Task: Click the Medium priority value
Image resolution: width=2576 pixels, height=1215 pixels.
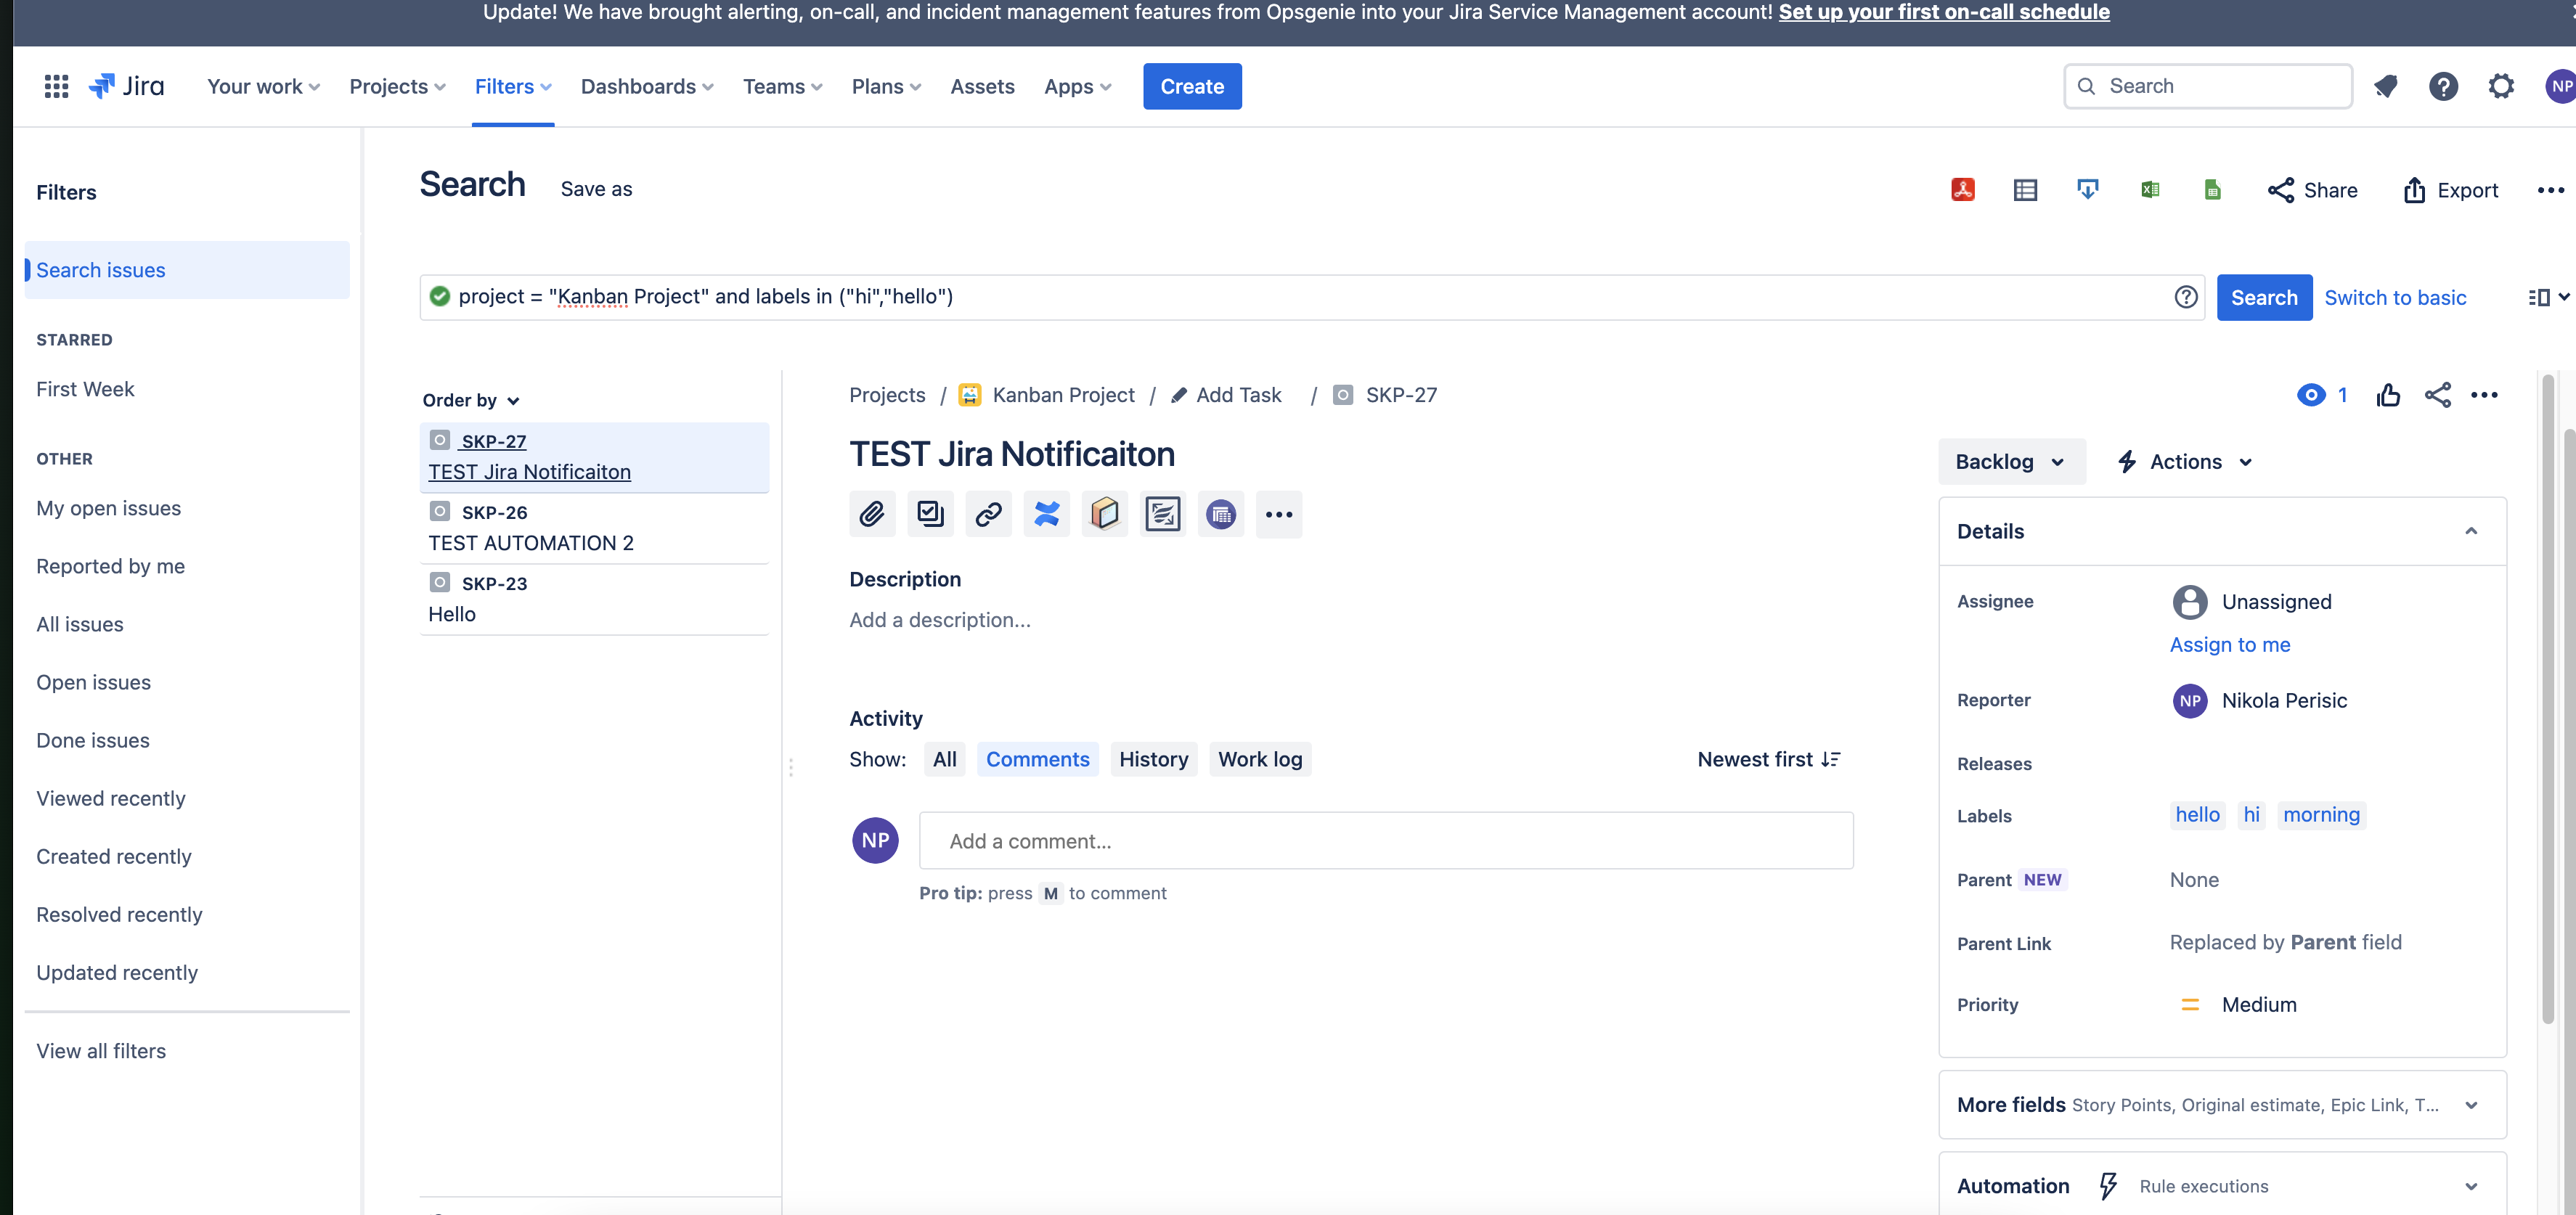Action: point(2258,1004)
